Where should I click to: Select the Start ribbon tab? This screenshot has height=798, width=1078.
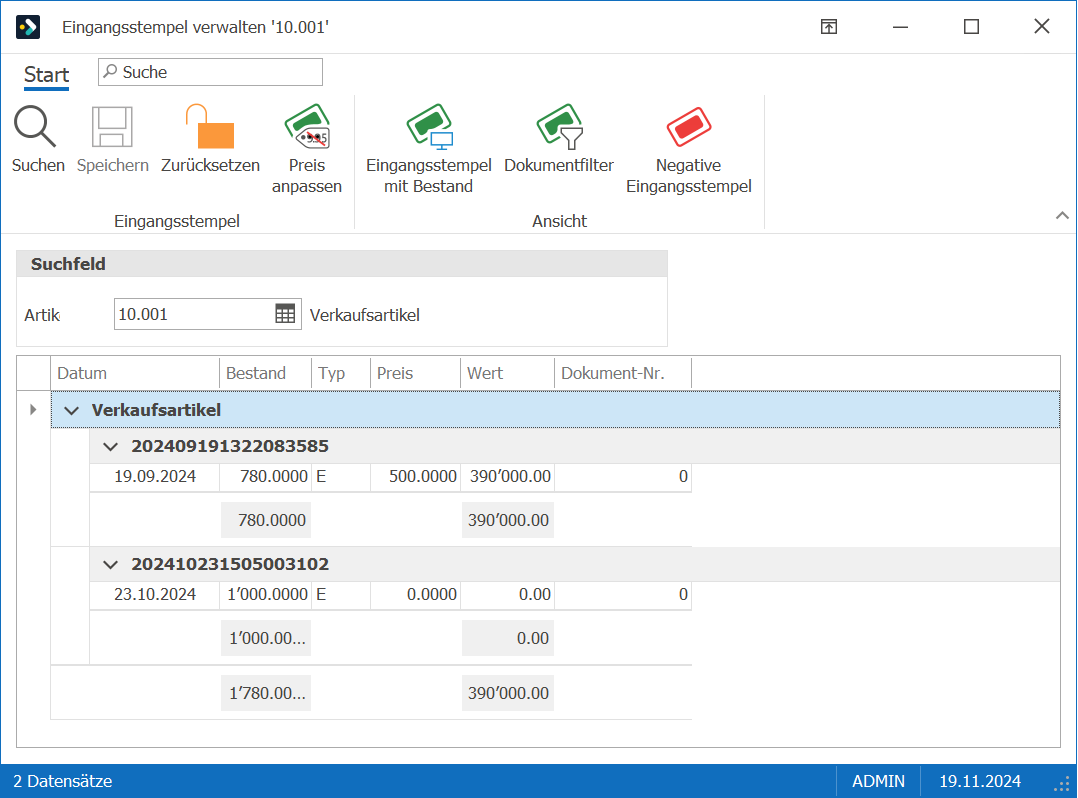(46, 74)
